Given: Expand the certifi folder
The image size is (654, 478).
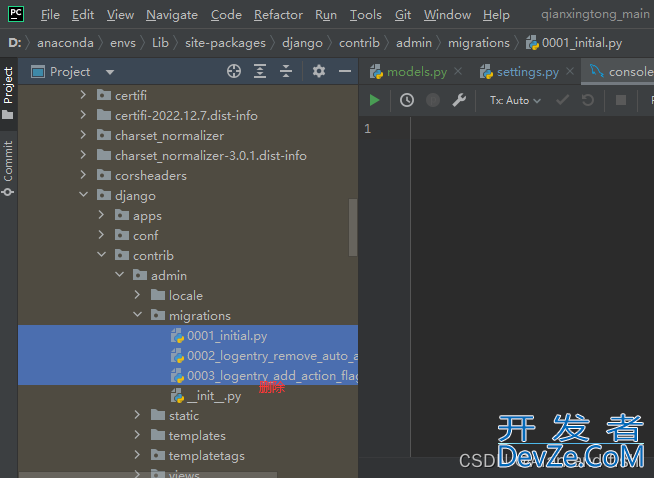Looking at the screenshot, I should coord(83,95).
